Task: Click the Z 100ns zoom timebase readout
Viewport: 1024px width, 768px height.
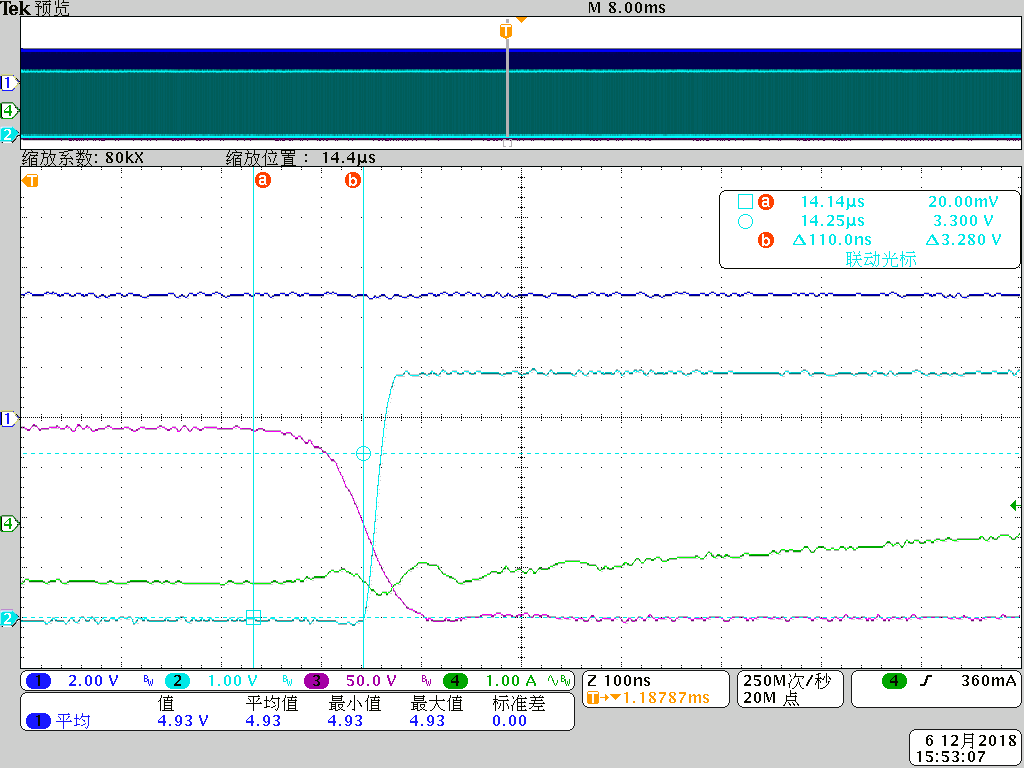Action: tap(619, 680)
